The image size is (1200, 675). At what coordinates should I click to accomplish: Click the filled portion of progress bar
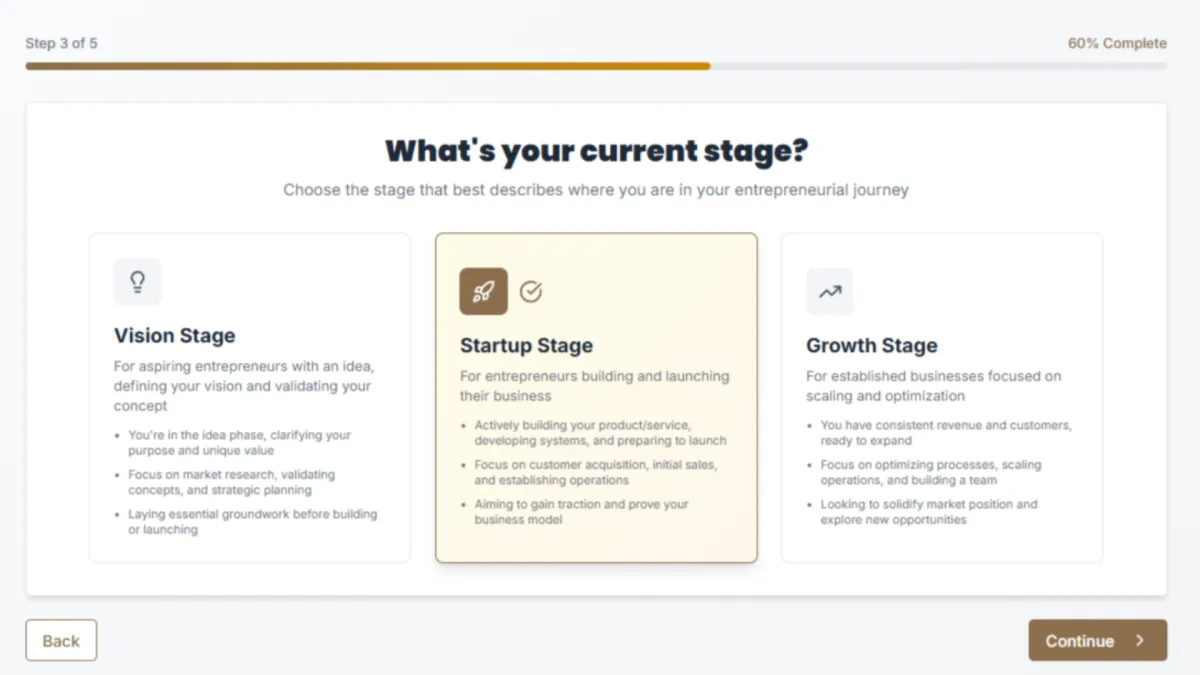coord(368,66)
